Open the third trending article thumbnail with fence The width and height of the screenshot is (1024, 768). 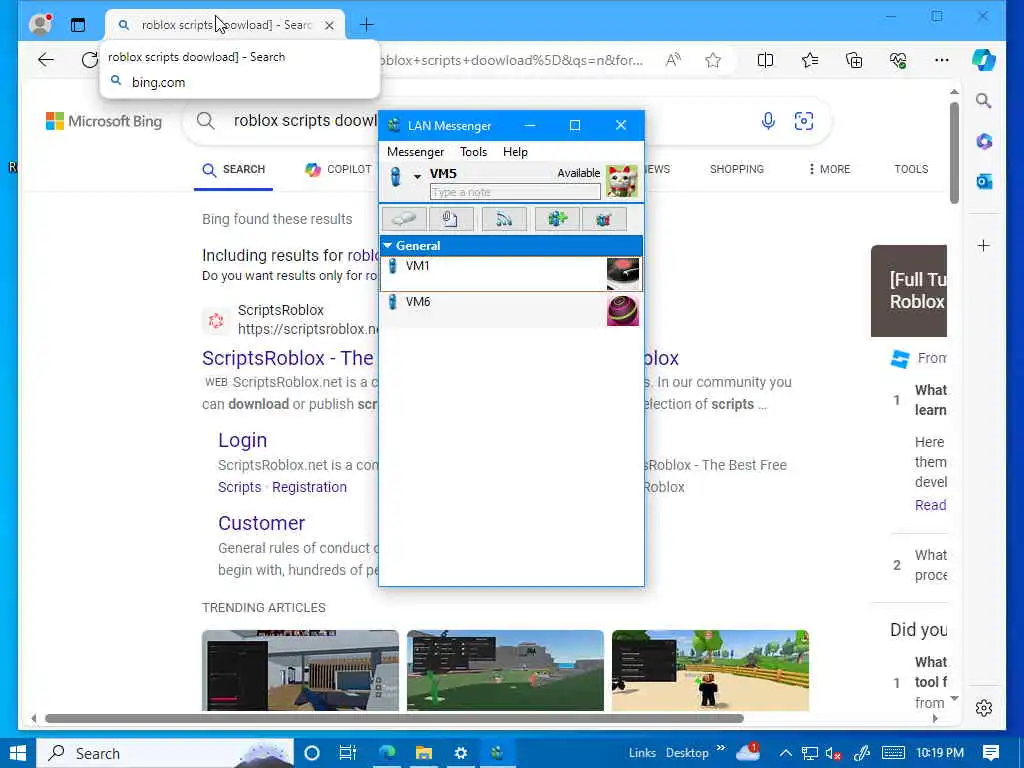[x=711, y=670]
